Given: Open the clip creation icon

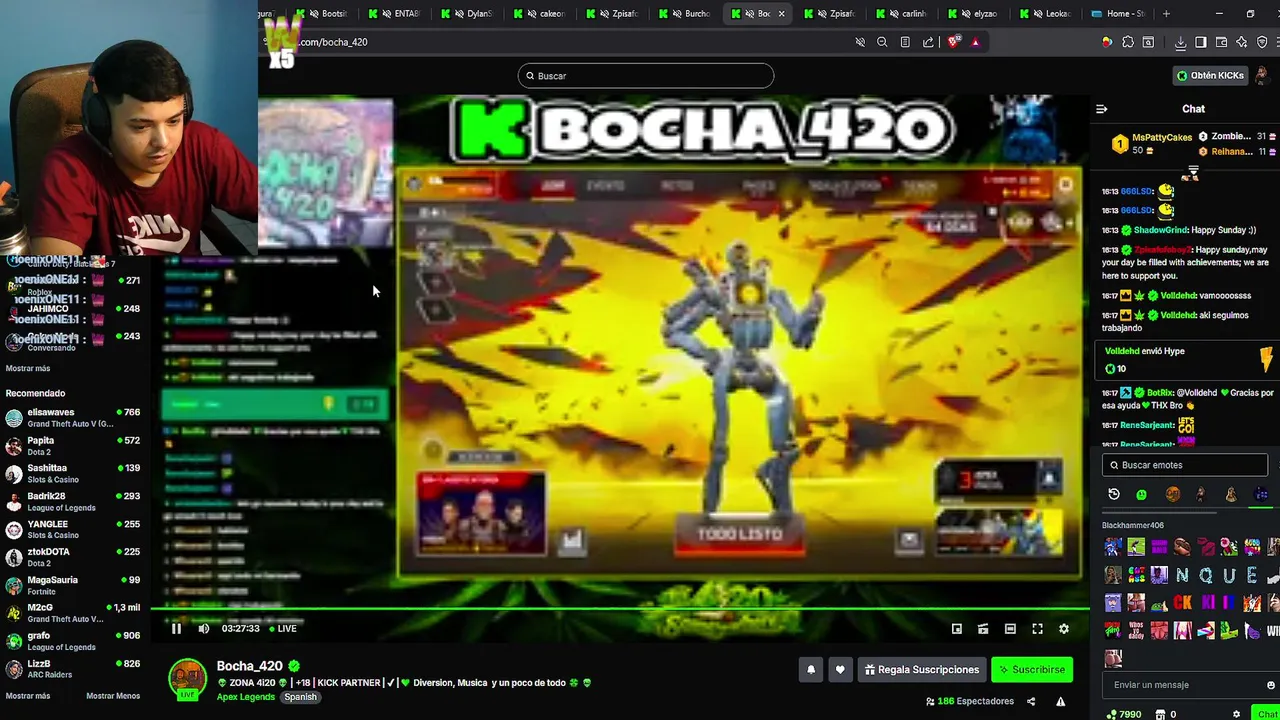Looking at the screenshot, I should (x=983, y=629).
